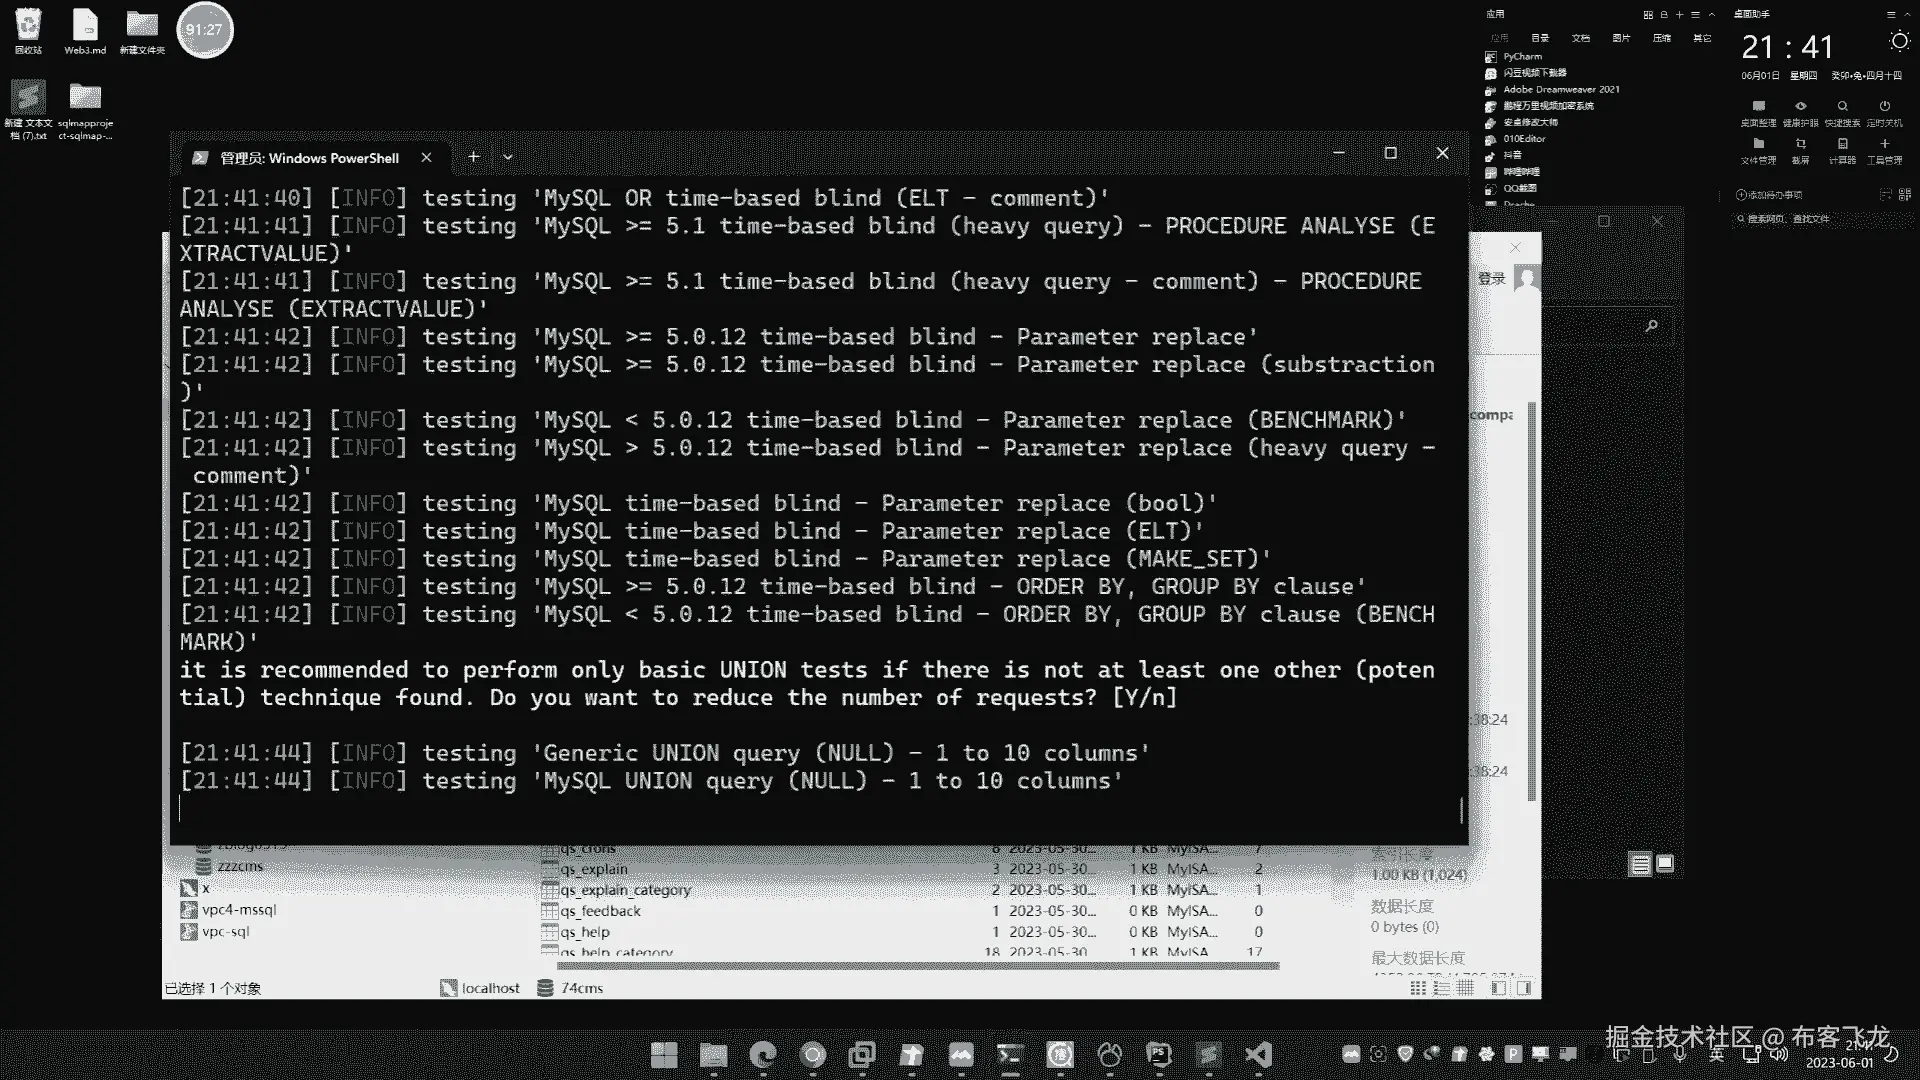This screenshot has width=1920, height=1080.
Task: Open Visual Studio Code from taskbar
Action: [x=1257, y=1054]
